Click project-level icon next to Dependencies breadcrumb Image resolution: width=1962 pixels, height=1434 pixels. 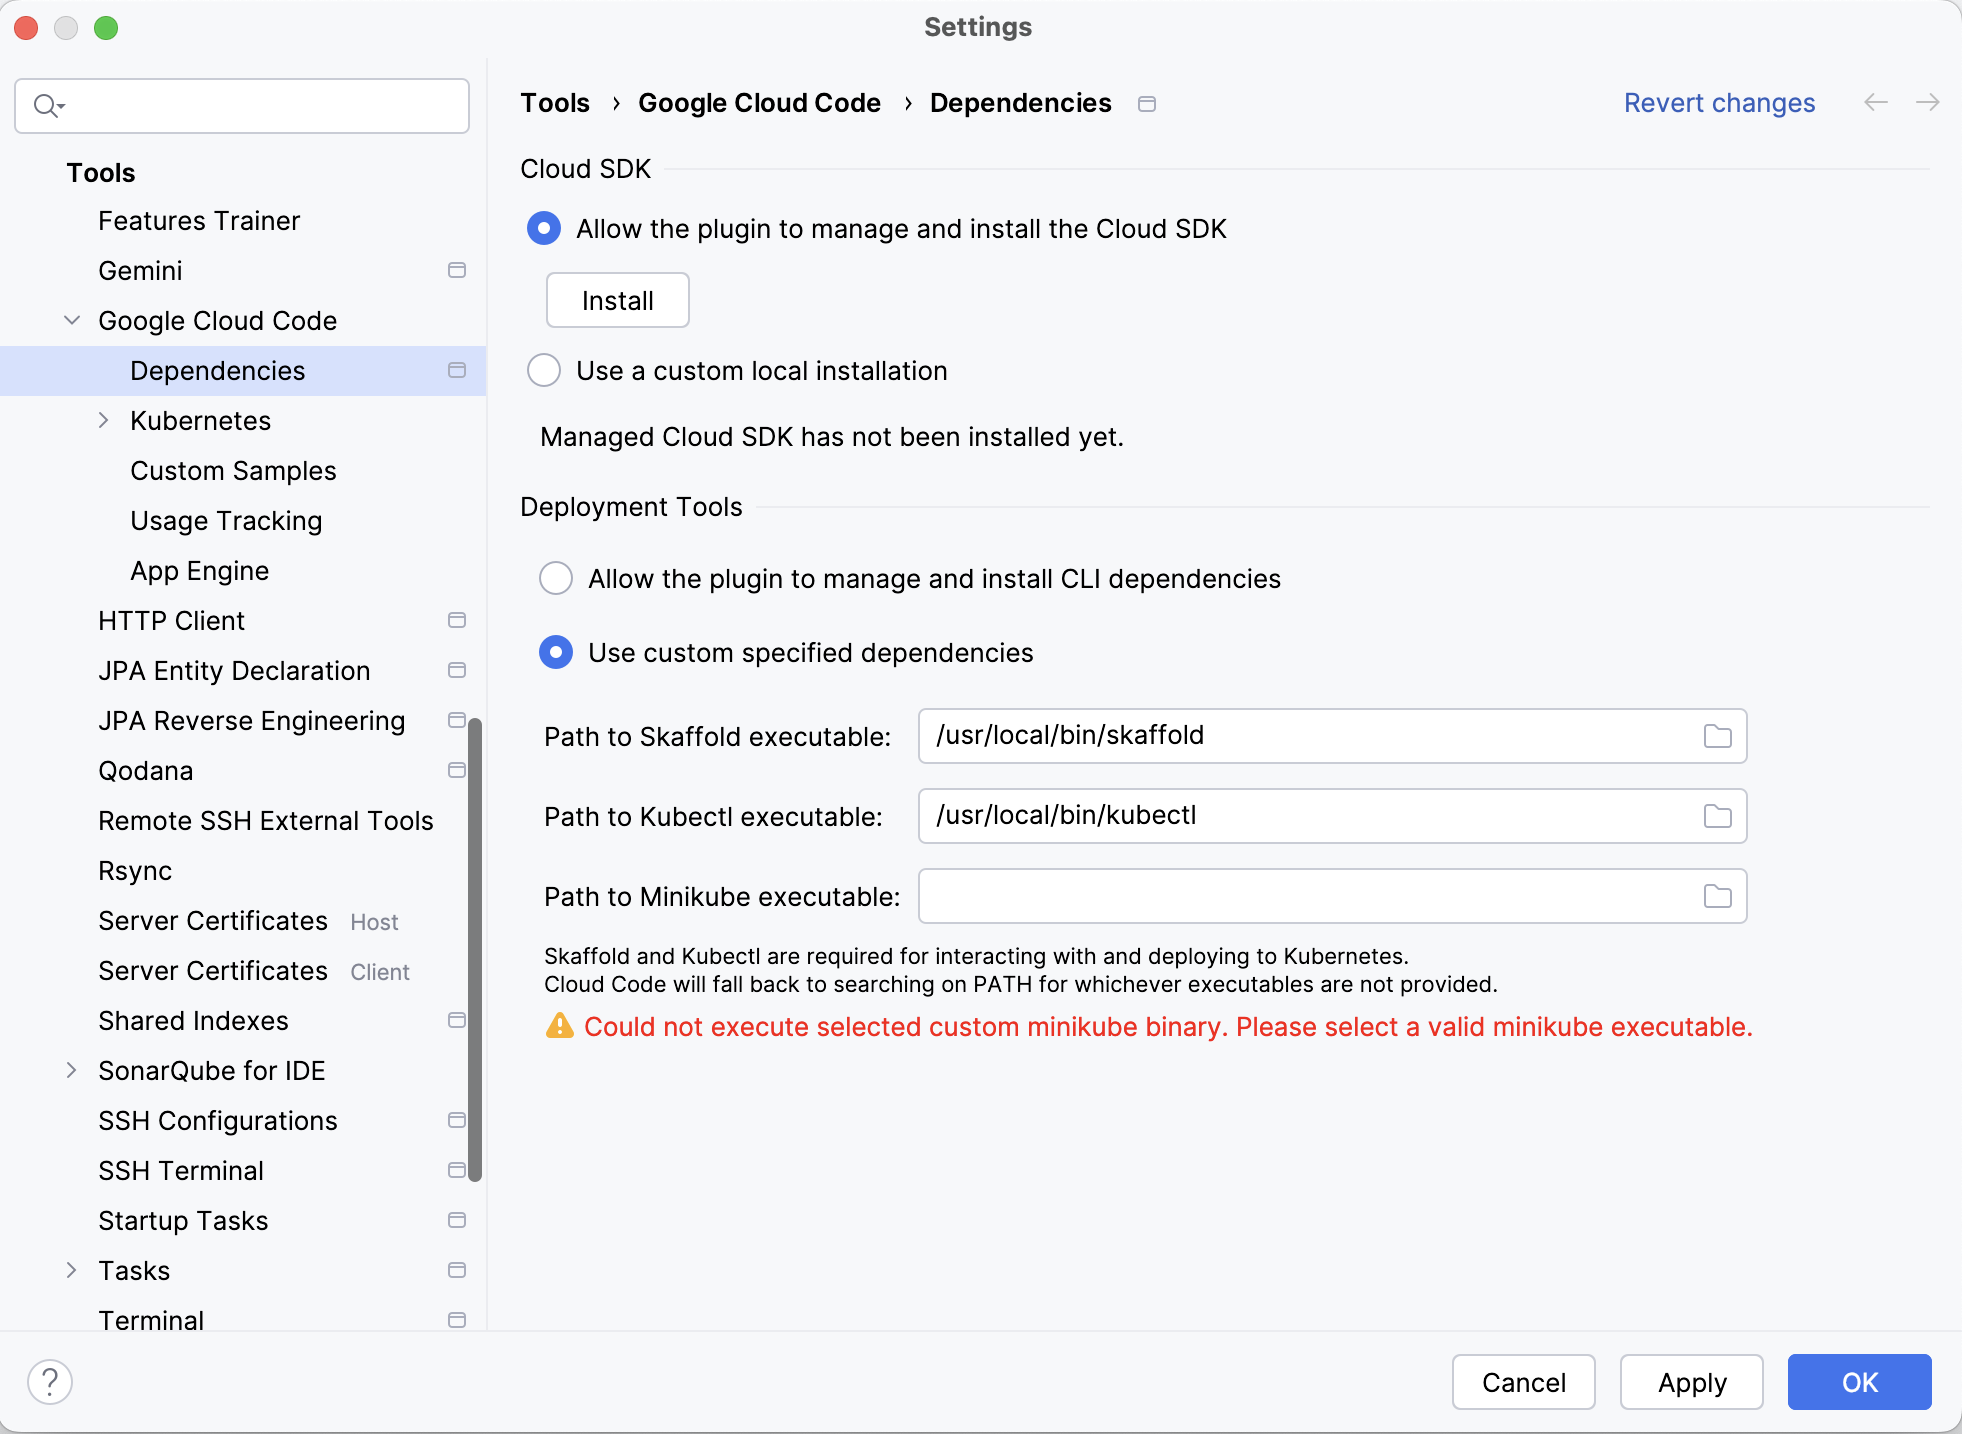click(x=1147, y=104)
